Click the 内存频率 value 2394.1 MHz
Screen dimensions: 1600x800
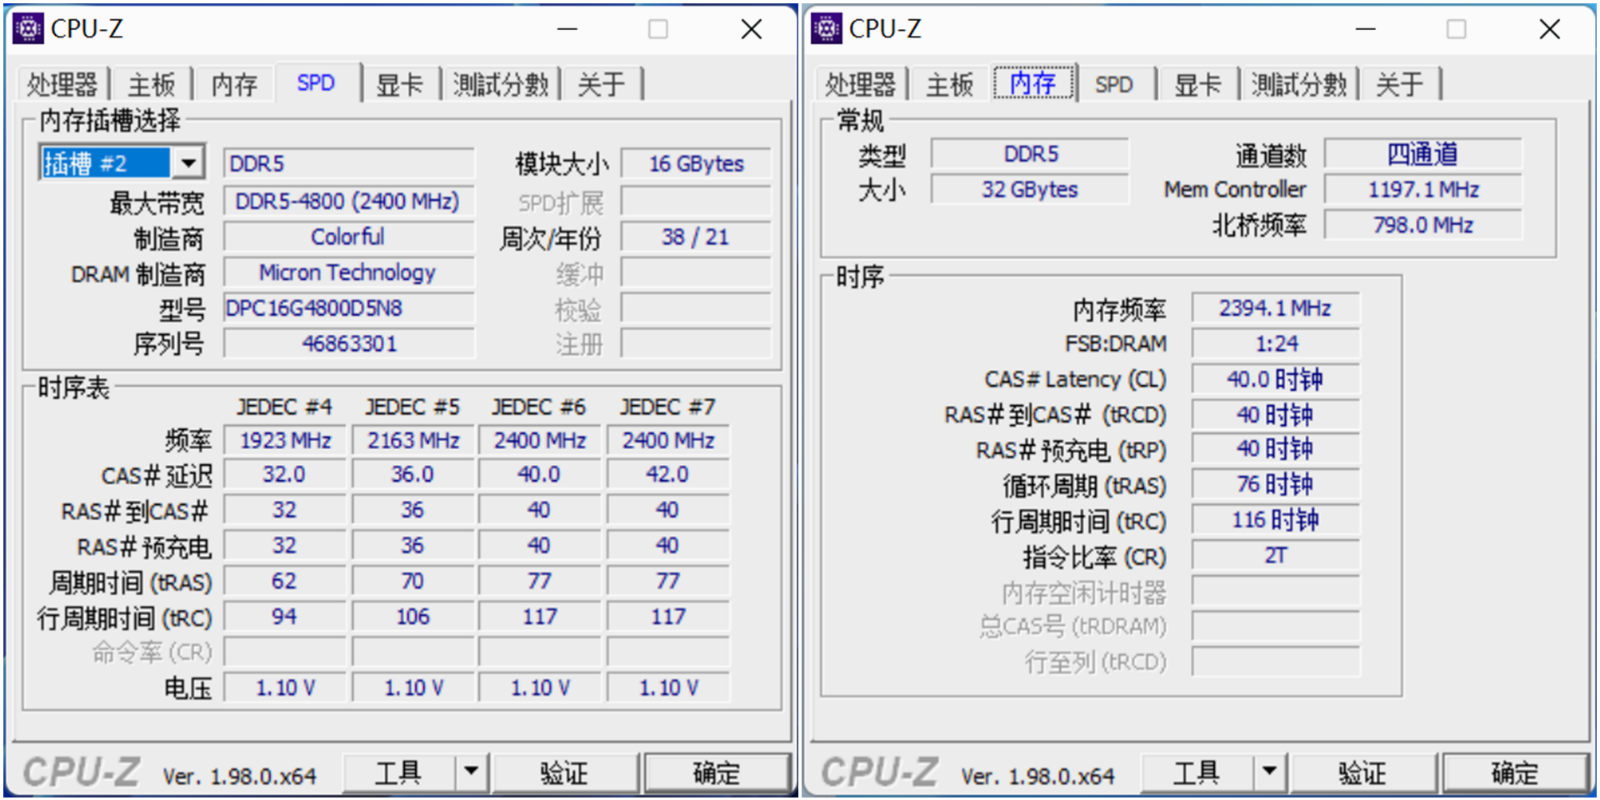1275,308
